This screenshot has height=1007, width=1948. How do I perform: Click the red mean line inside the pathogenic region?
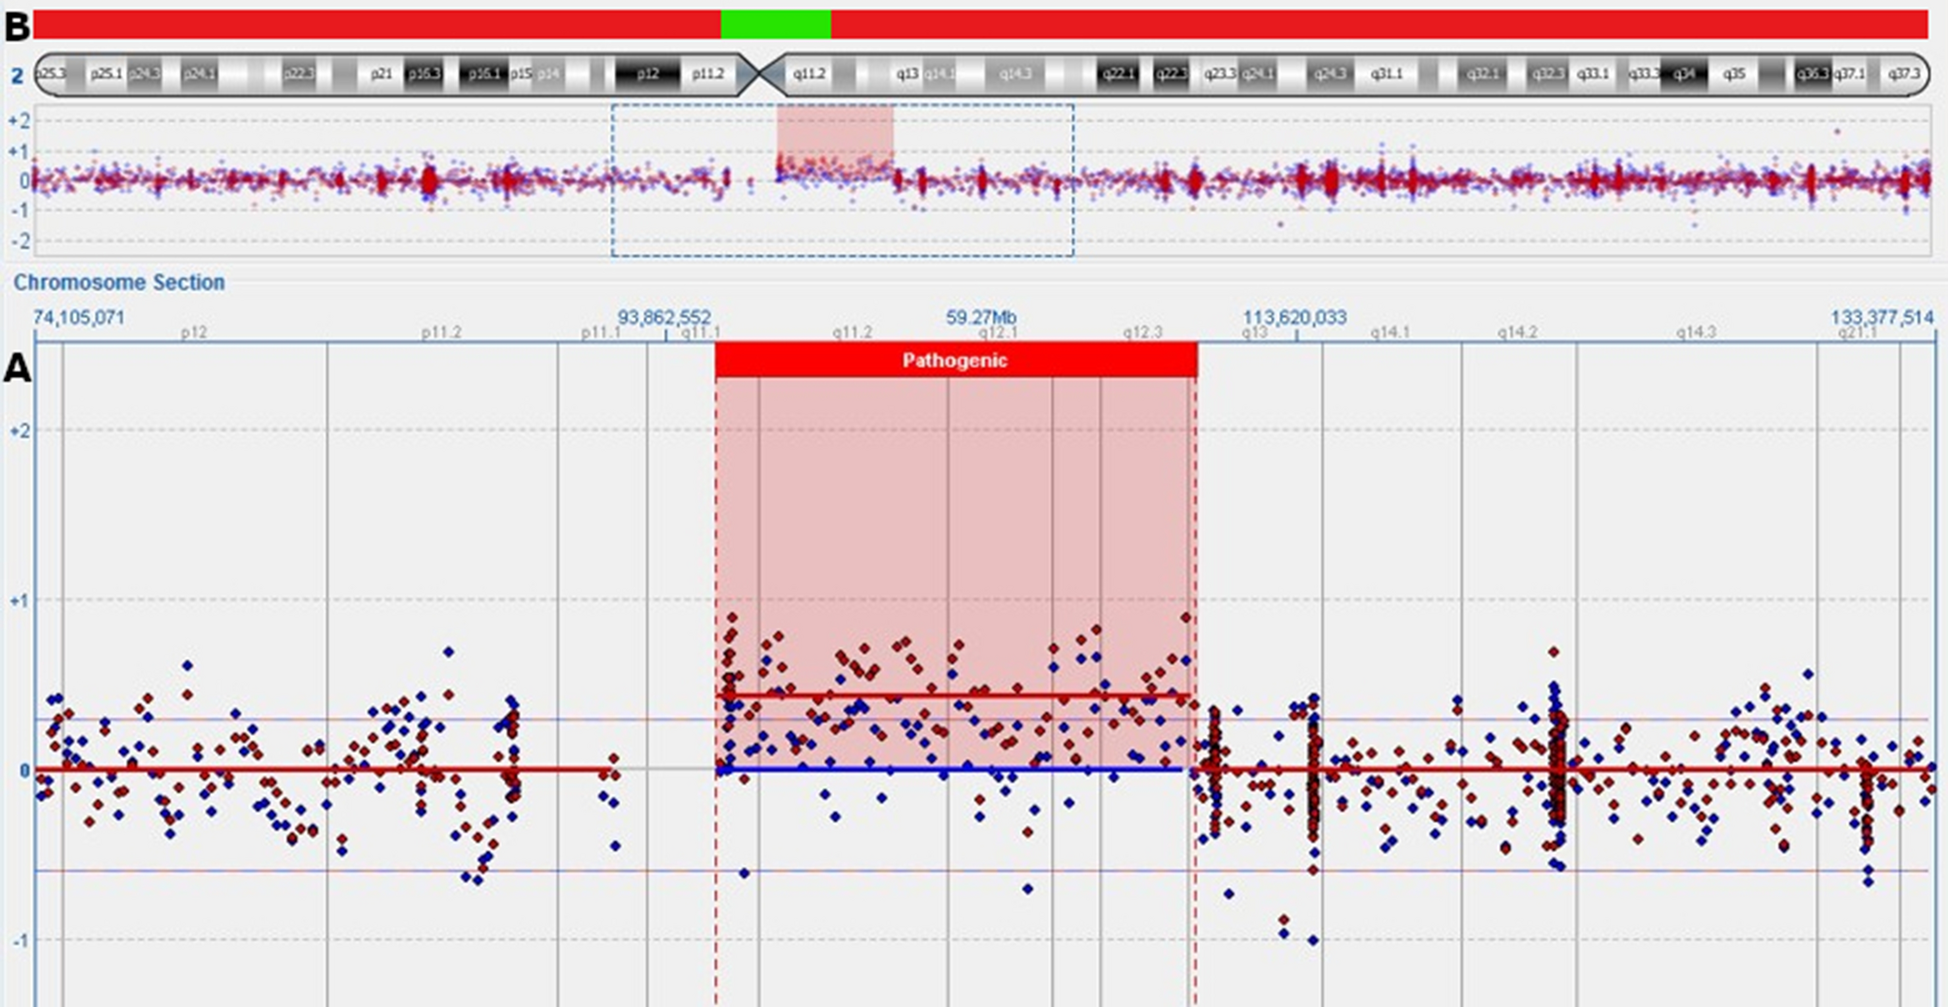(x=953, y=696)
